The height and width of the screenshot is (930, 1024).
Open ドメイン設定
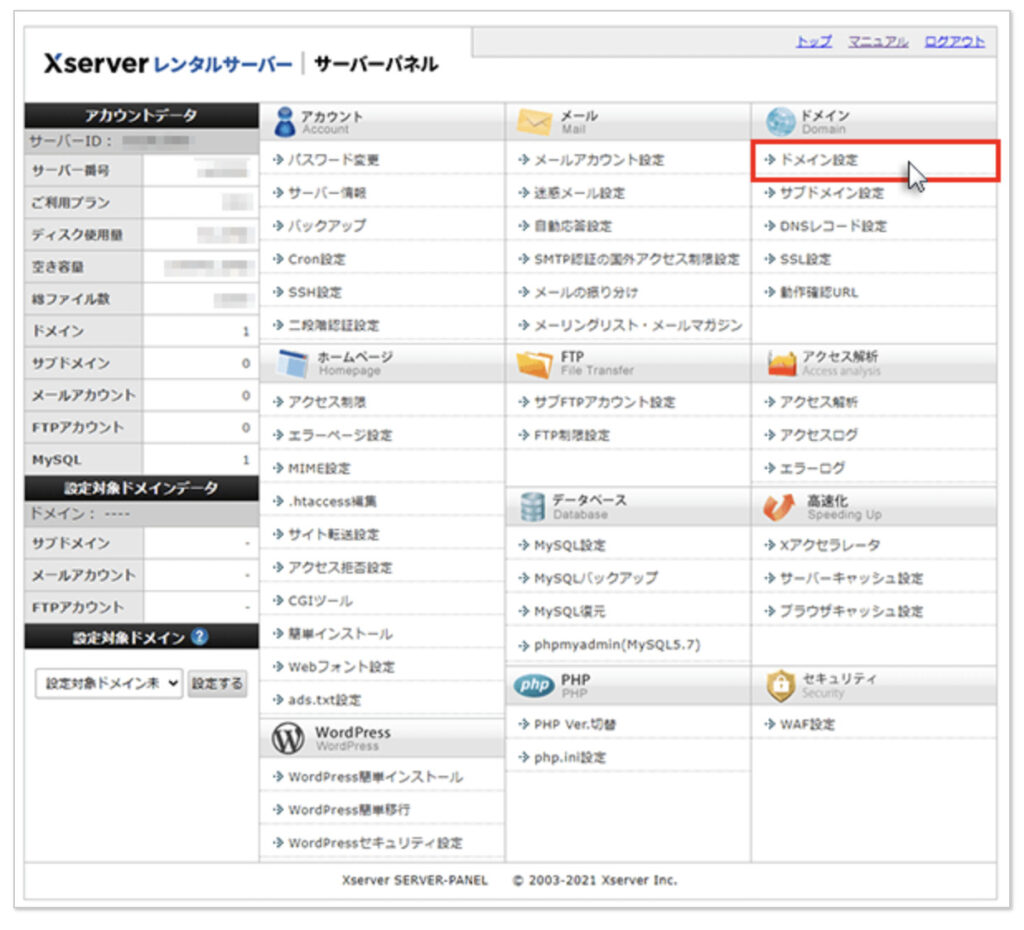point(819,160)
